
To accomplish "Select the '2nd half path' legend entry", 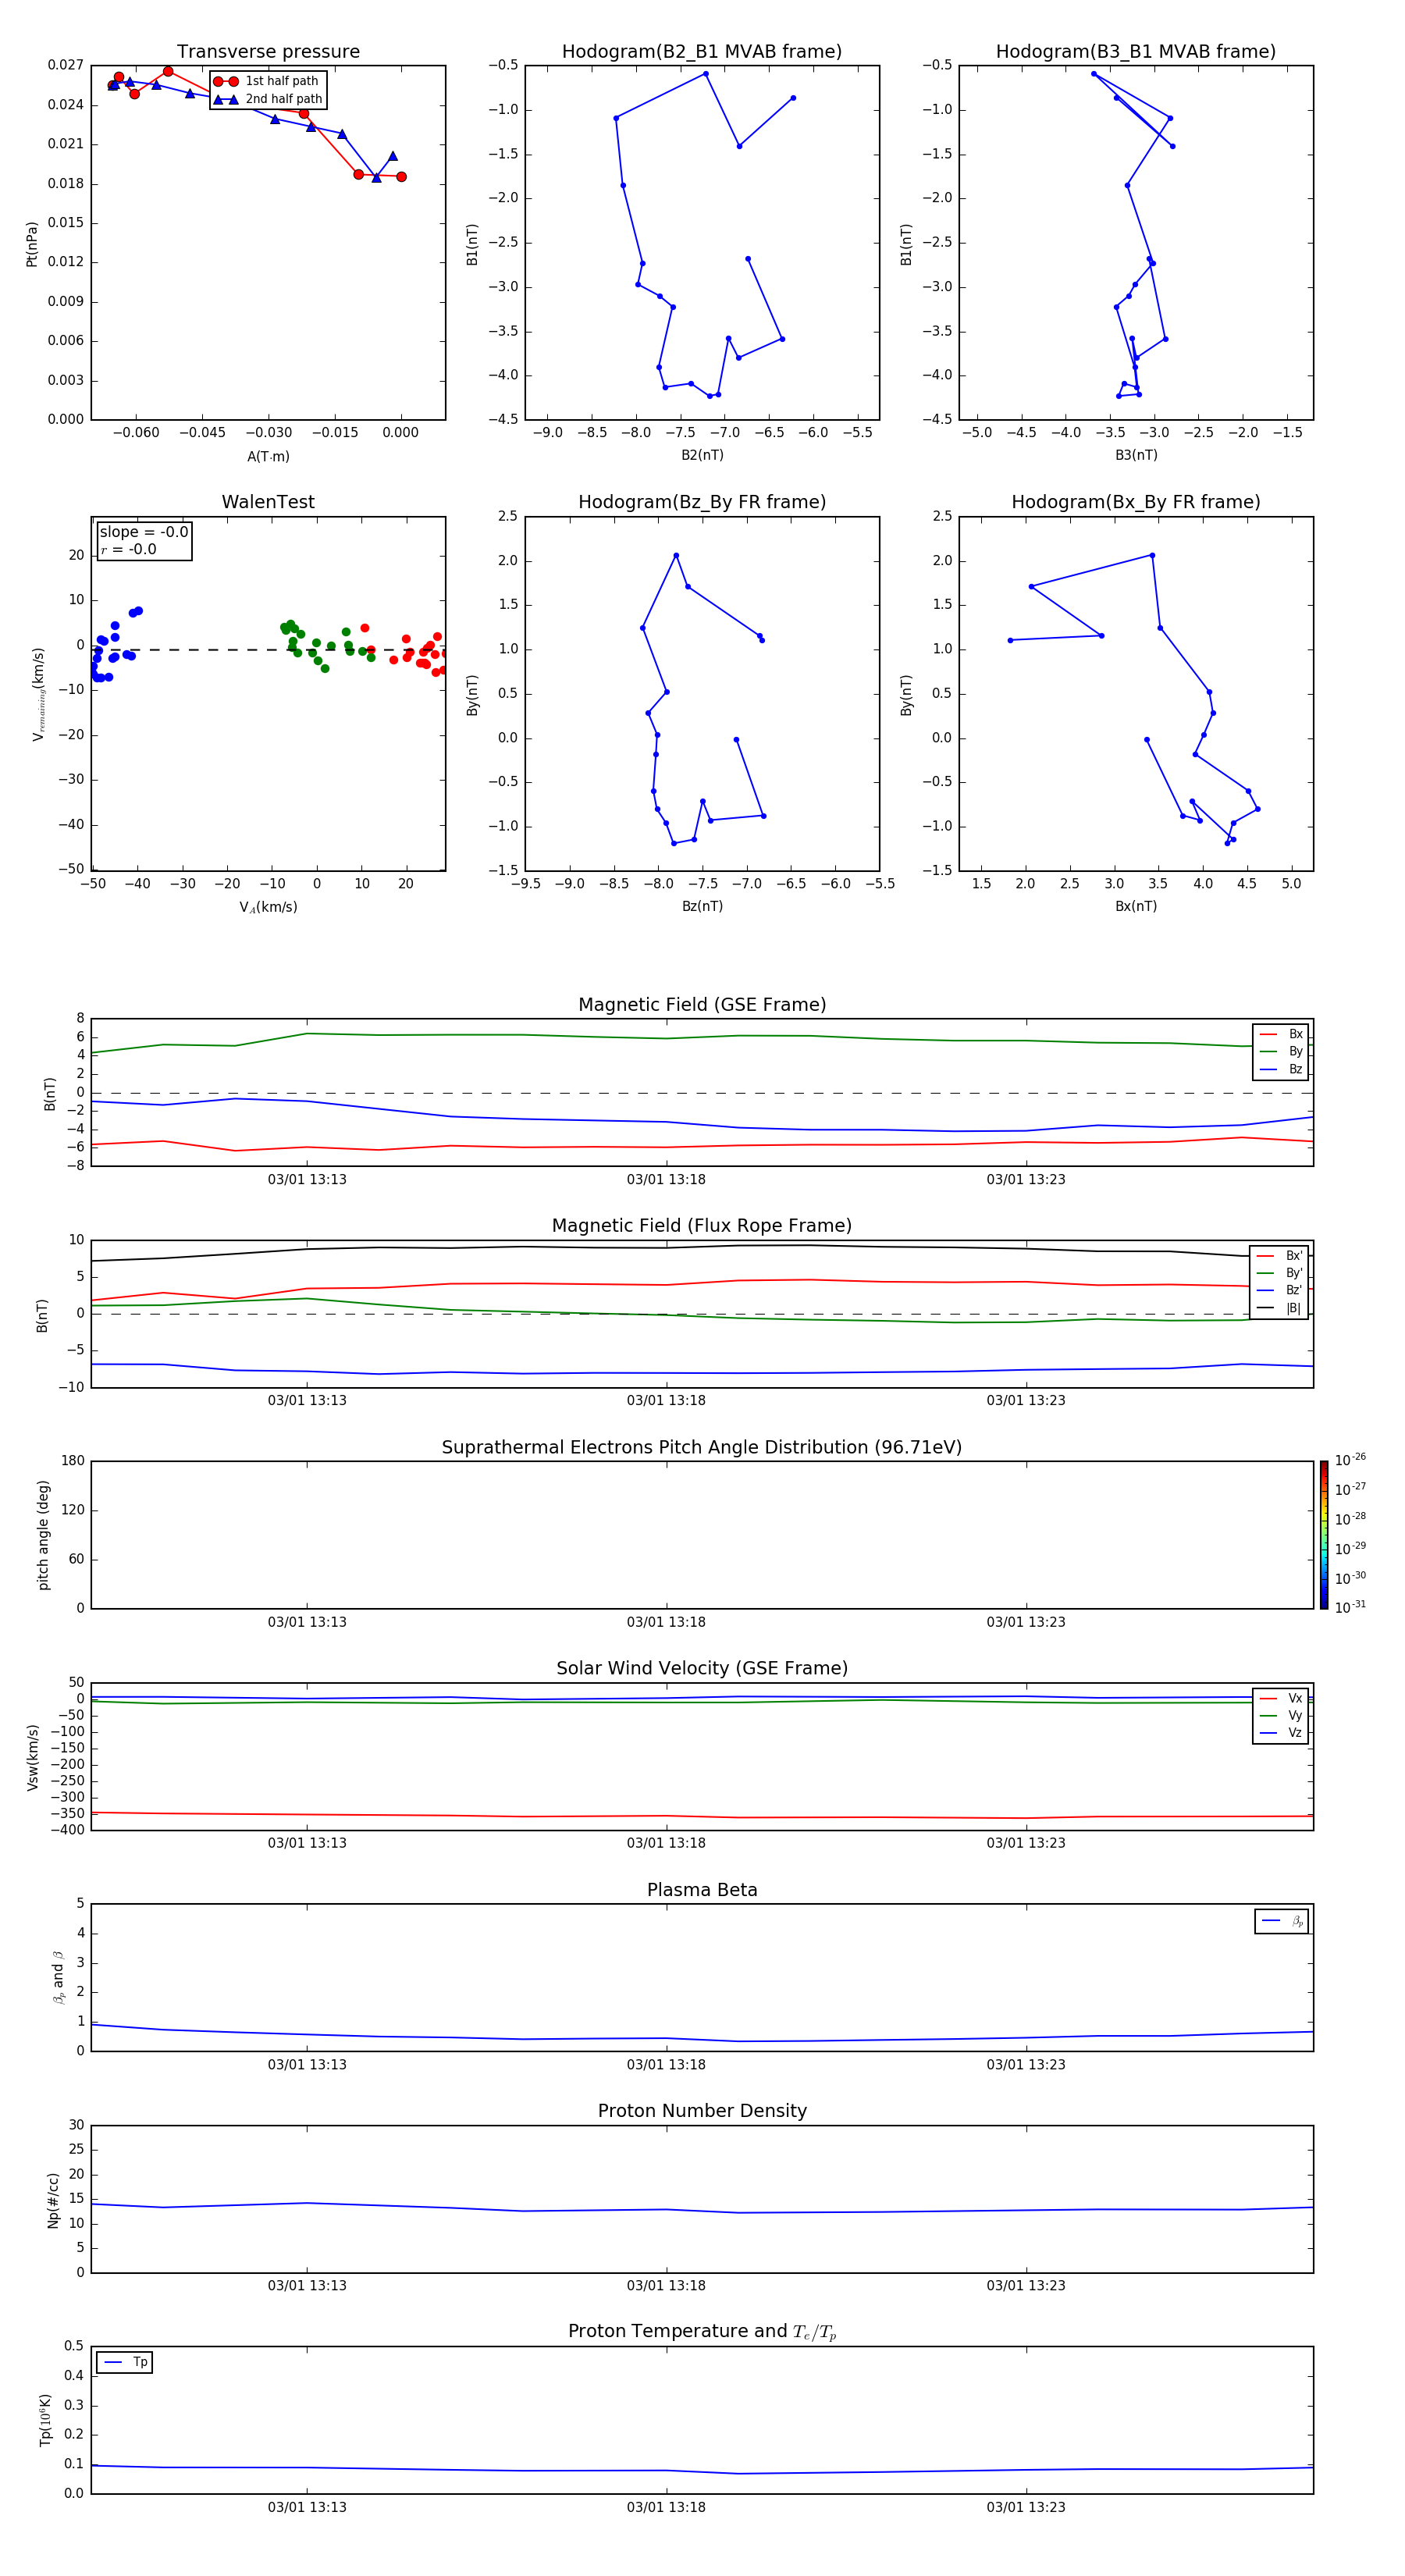I will coord(268,99).
